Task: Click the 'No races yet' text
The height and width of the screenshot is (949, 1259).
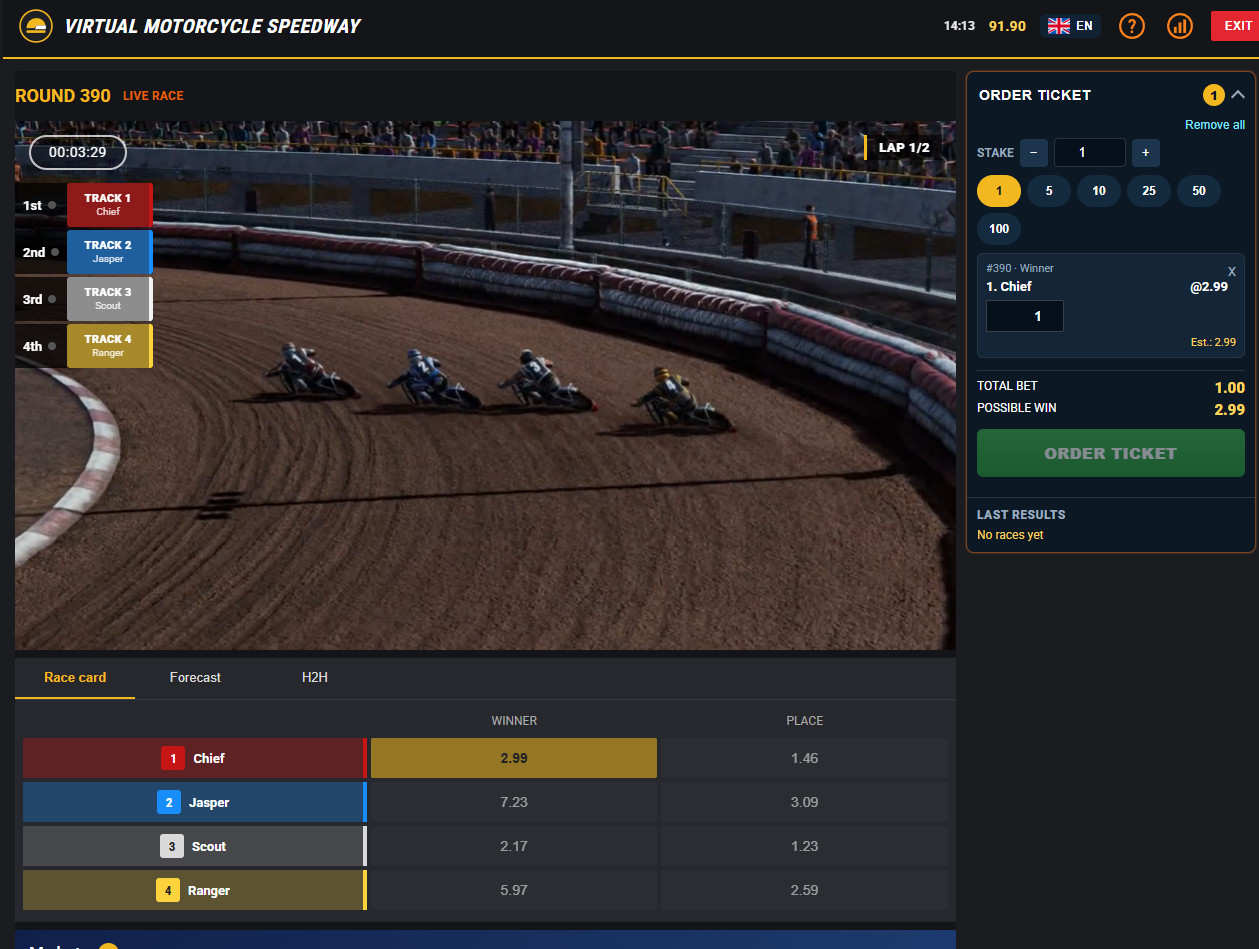Action: (1010, 535)
